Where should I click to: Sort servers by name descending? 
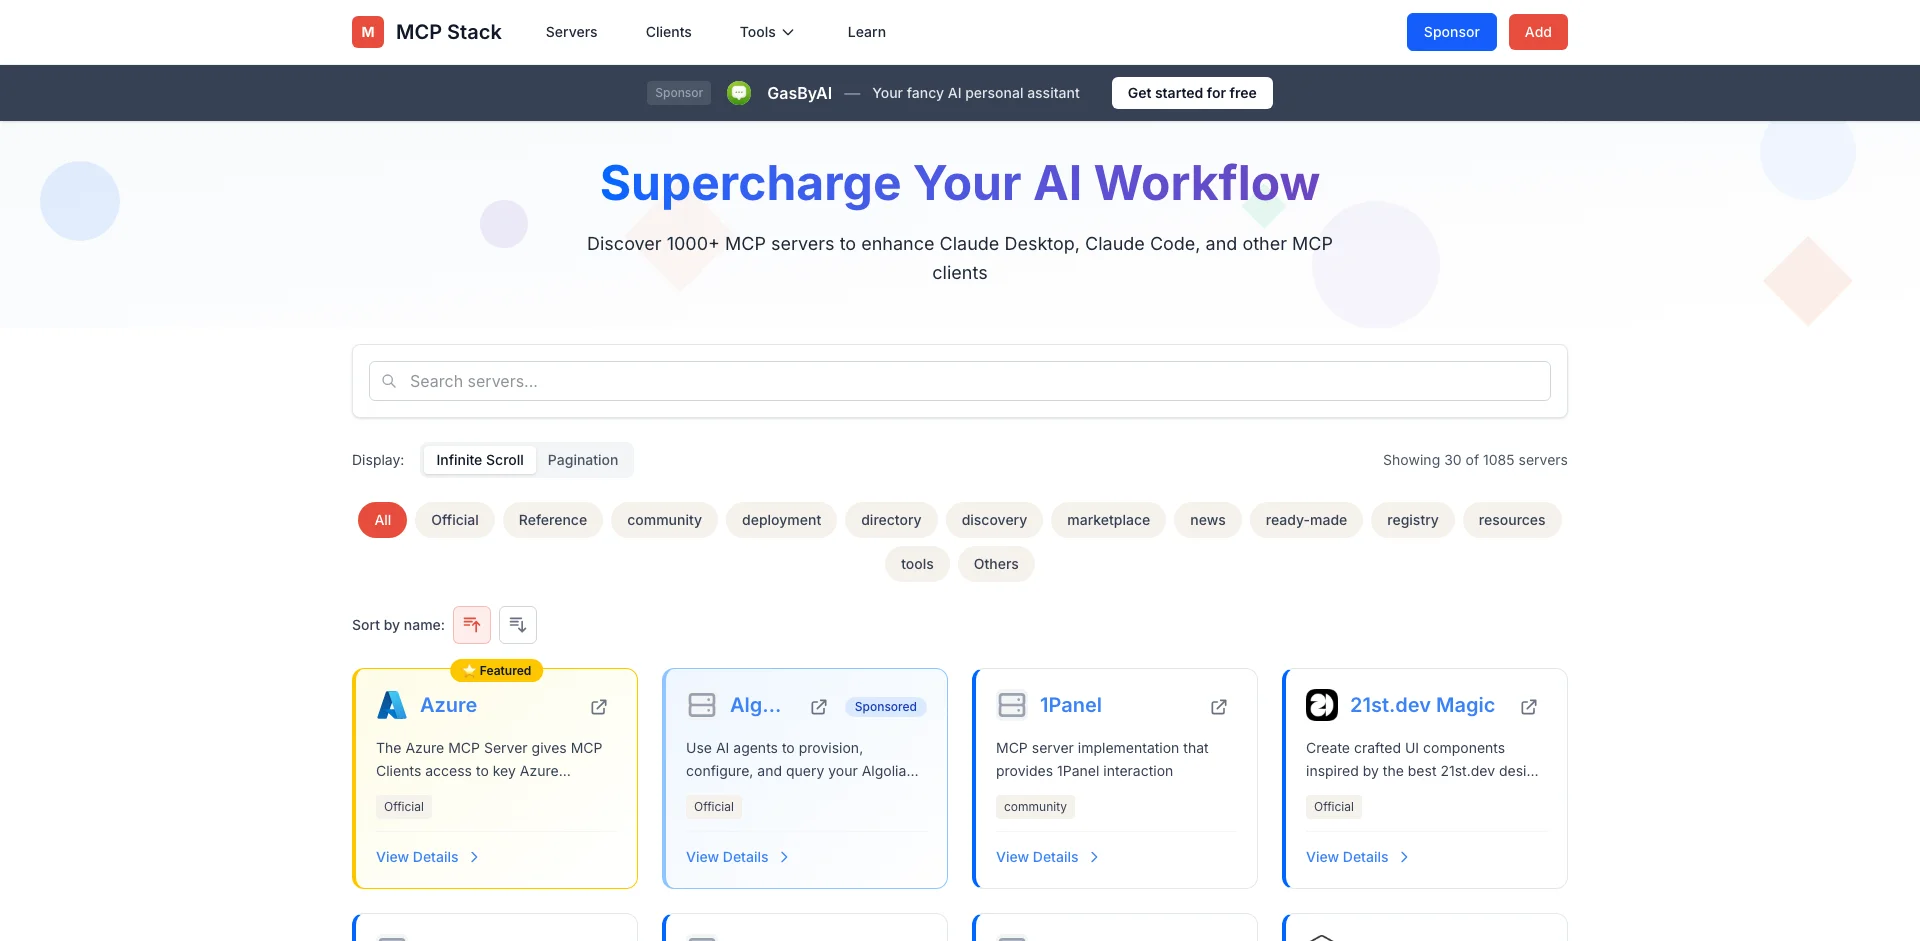518,625
